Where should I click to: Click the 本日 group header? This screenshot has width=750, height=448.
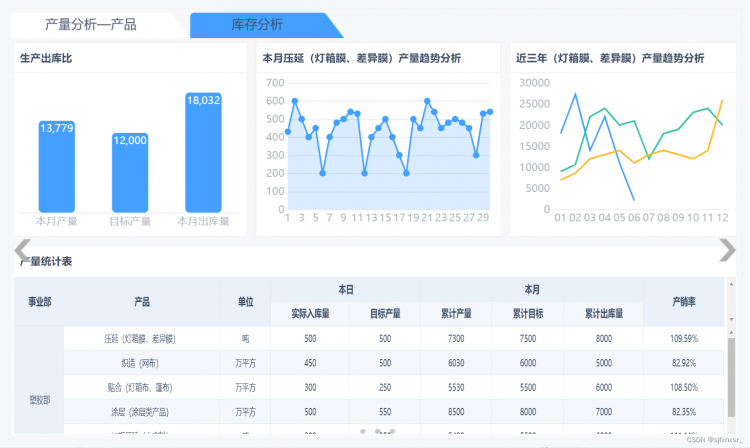[346, 290]
